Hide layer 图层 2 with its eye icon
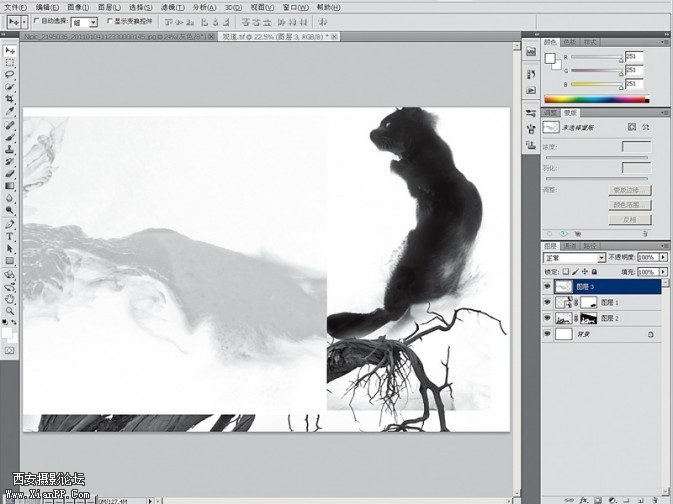The image size is (673, 504). click(547, 318)
